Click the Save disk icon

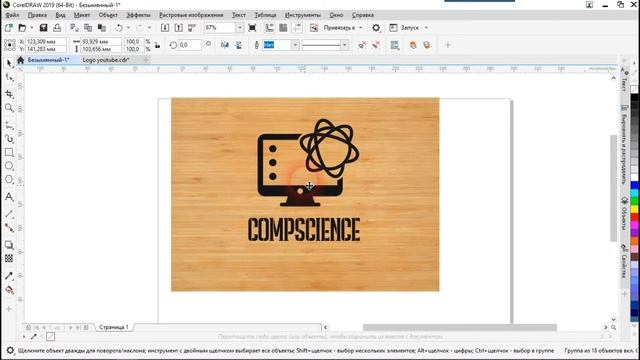[x=43, y=28]
